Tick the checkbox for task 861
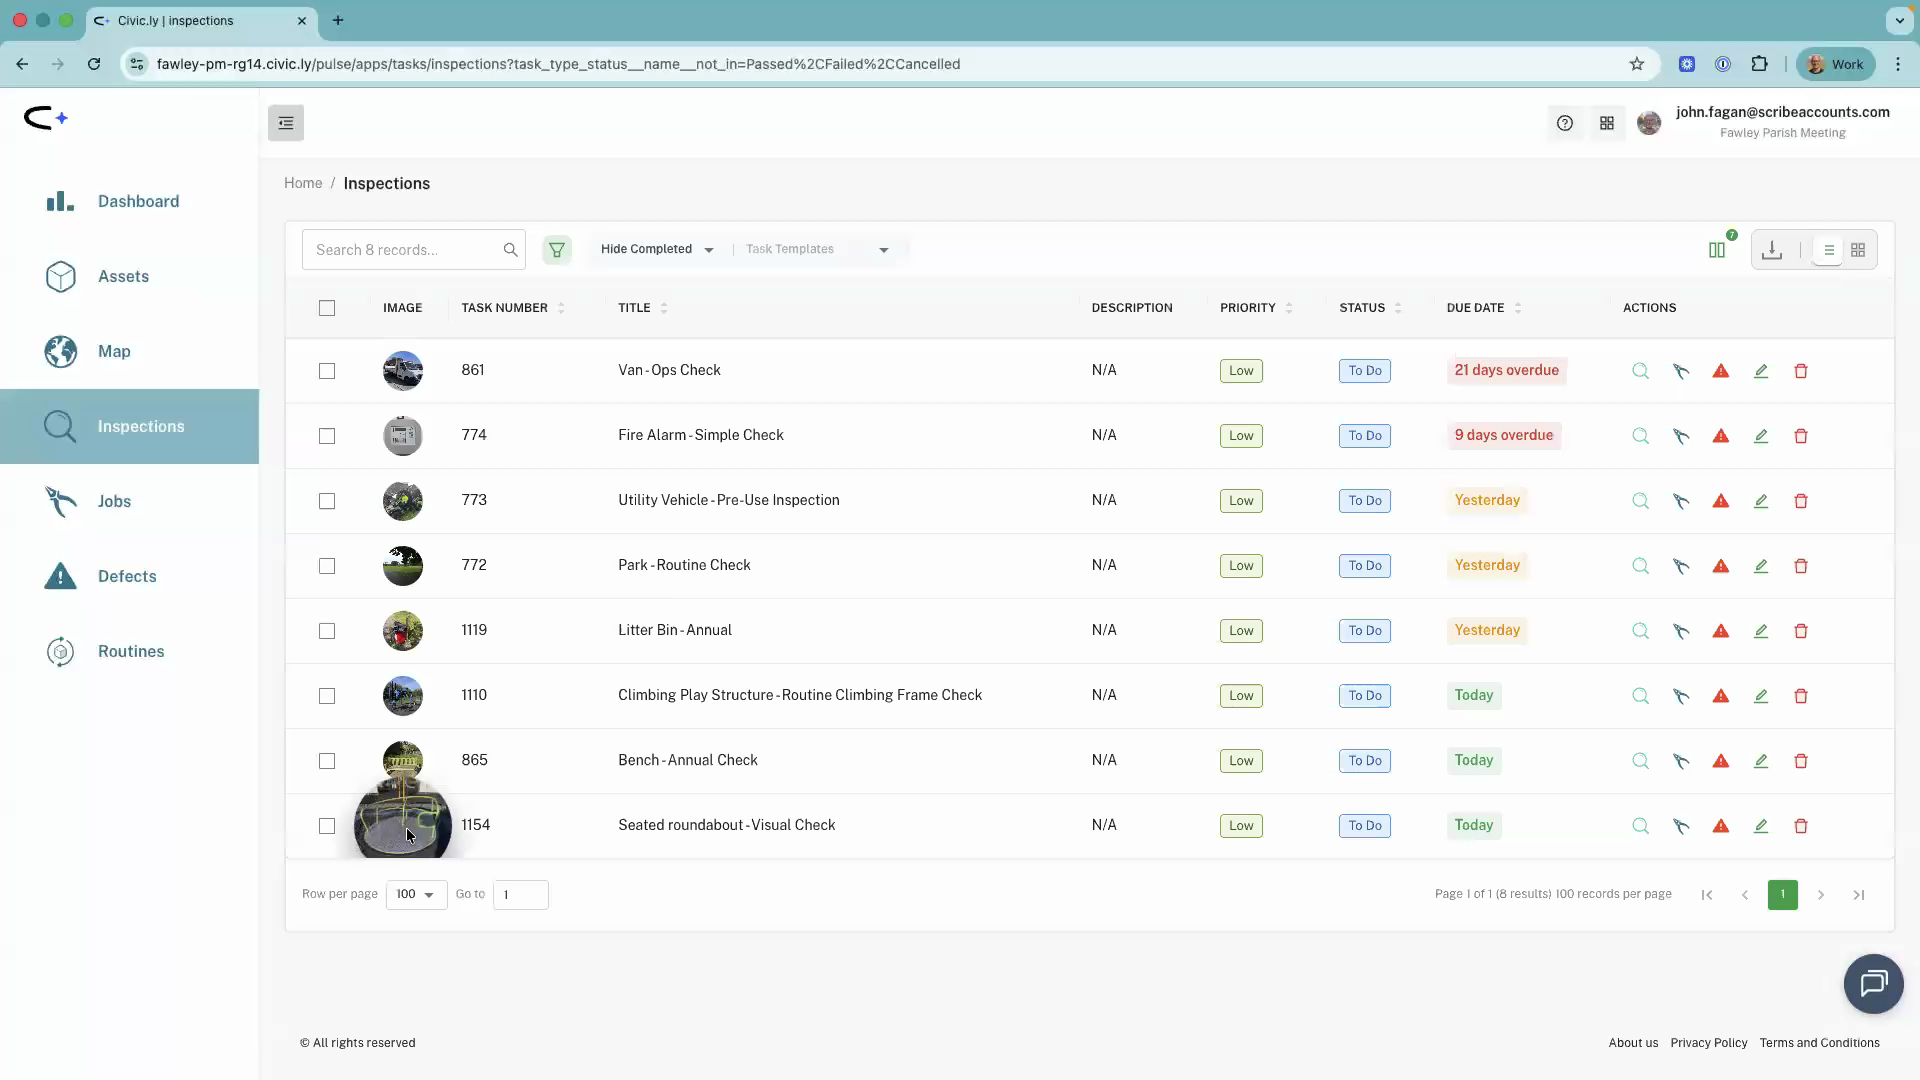 click(x=327, y=371)
